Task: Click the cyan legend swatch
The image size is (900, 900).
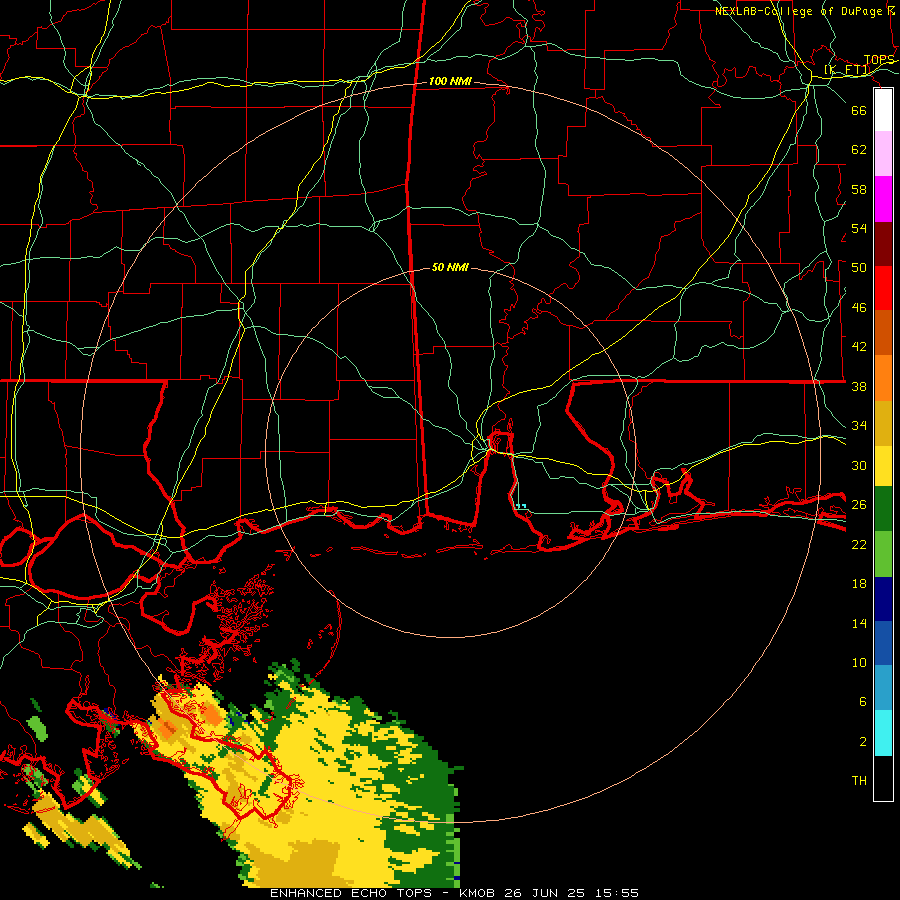Action: point(883,733)
